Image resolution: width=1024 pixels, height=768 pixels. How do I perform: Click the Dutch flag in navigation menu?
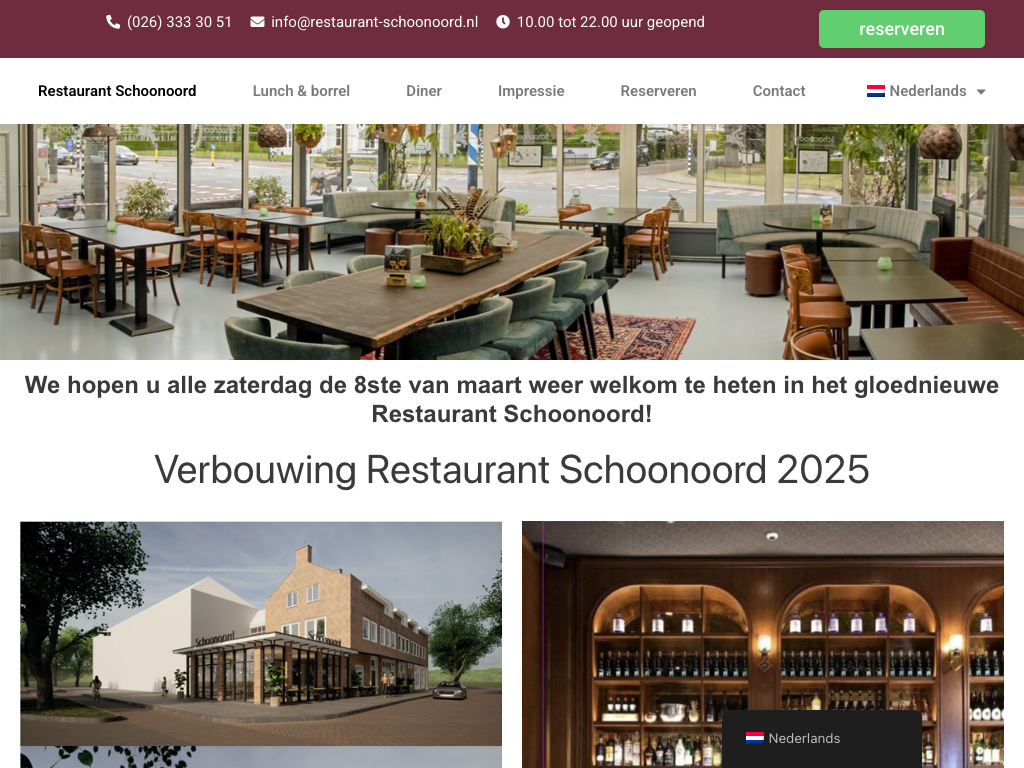point(876,91)
